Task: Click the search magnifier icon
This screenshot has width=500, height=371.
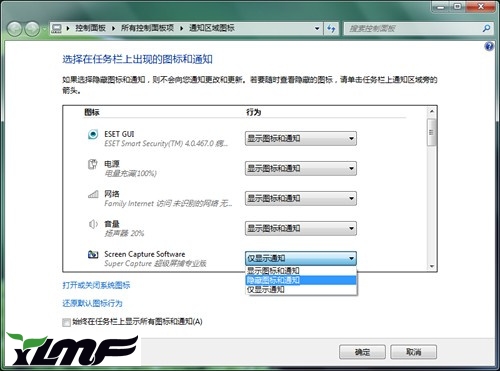Action: coord(486,29)
